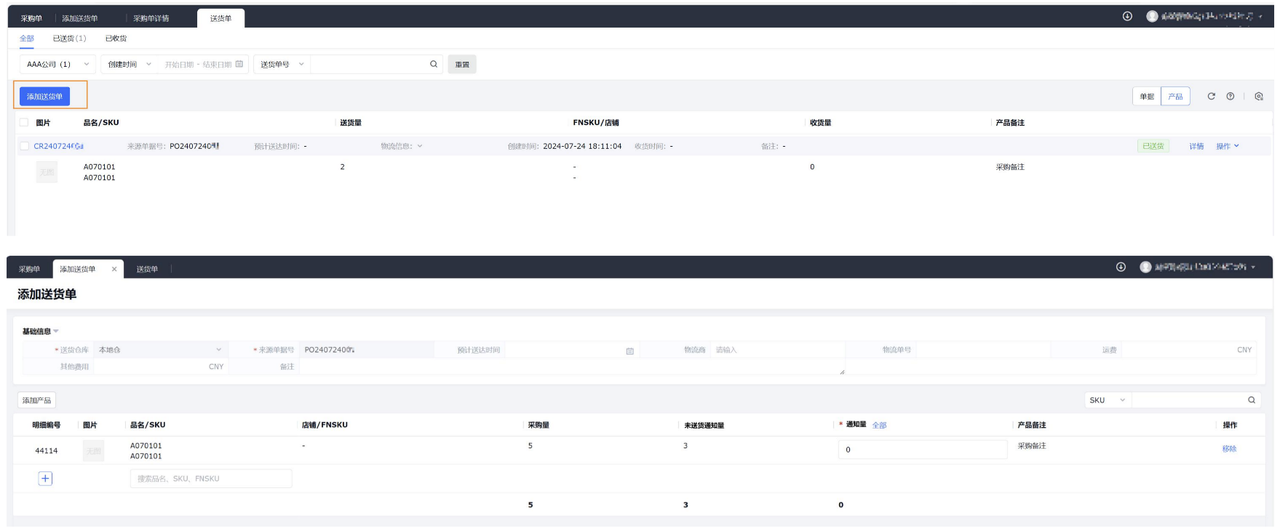Click the 通知量 quantity input field
Screen dimensions: 1280x531
coord(922,450)
